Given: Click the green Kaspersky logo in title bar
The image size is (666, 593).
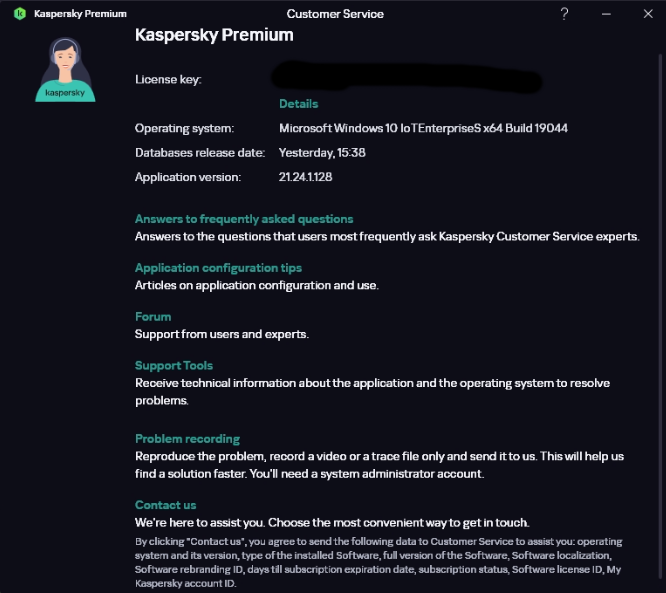Looking at the screenshot, I should click(20, 14).
